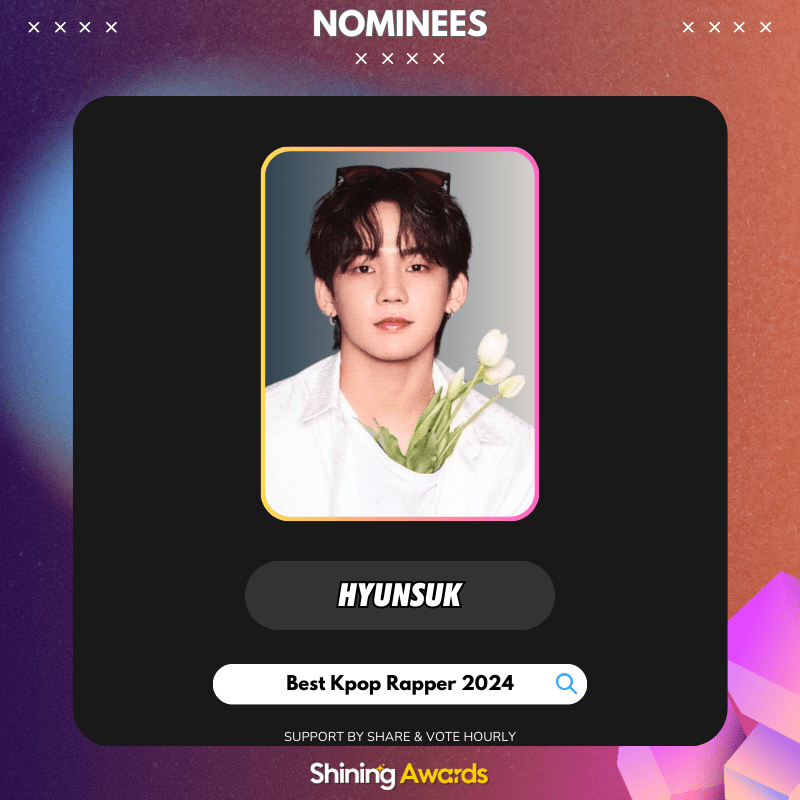Click the third X mark in top-right row
This screenshot has width=800, height=800.
click(x=739, y=27)
